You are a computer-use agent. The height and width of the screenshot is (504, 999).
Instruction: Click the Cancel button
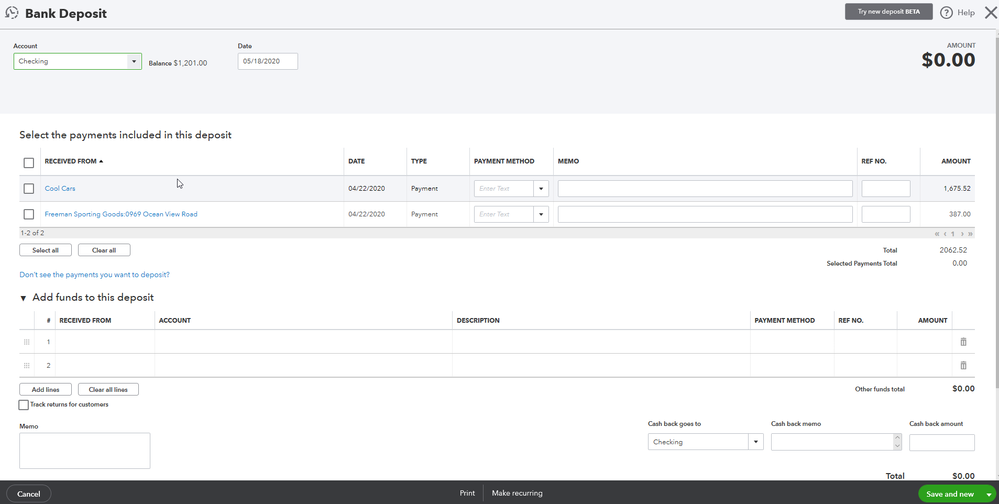(29, 494)
